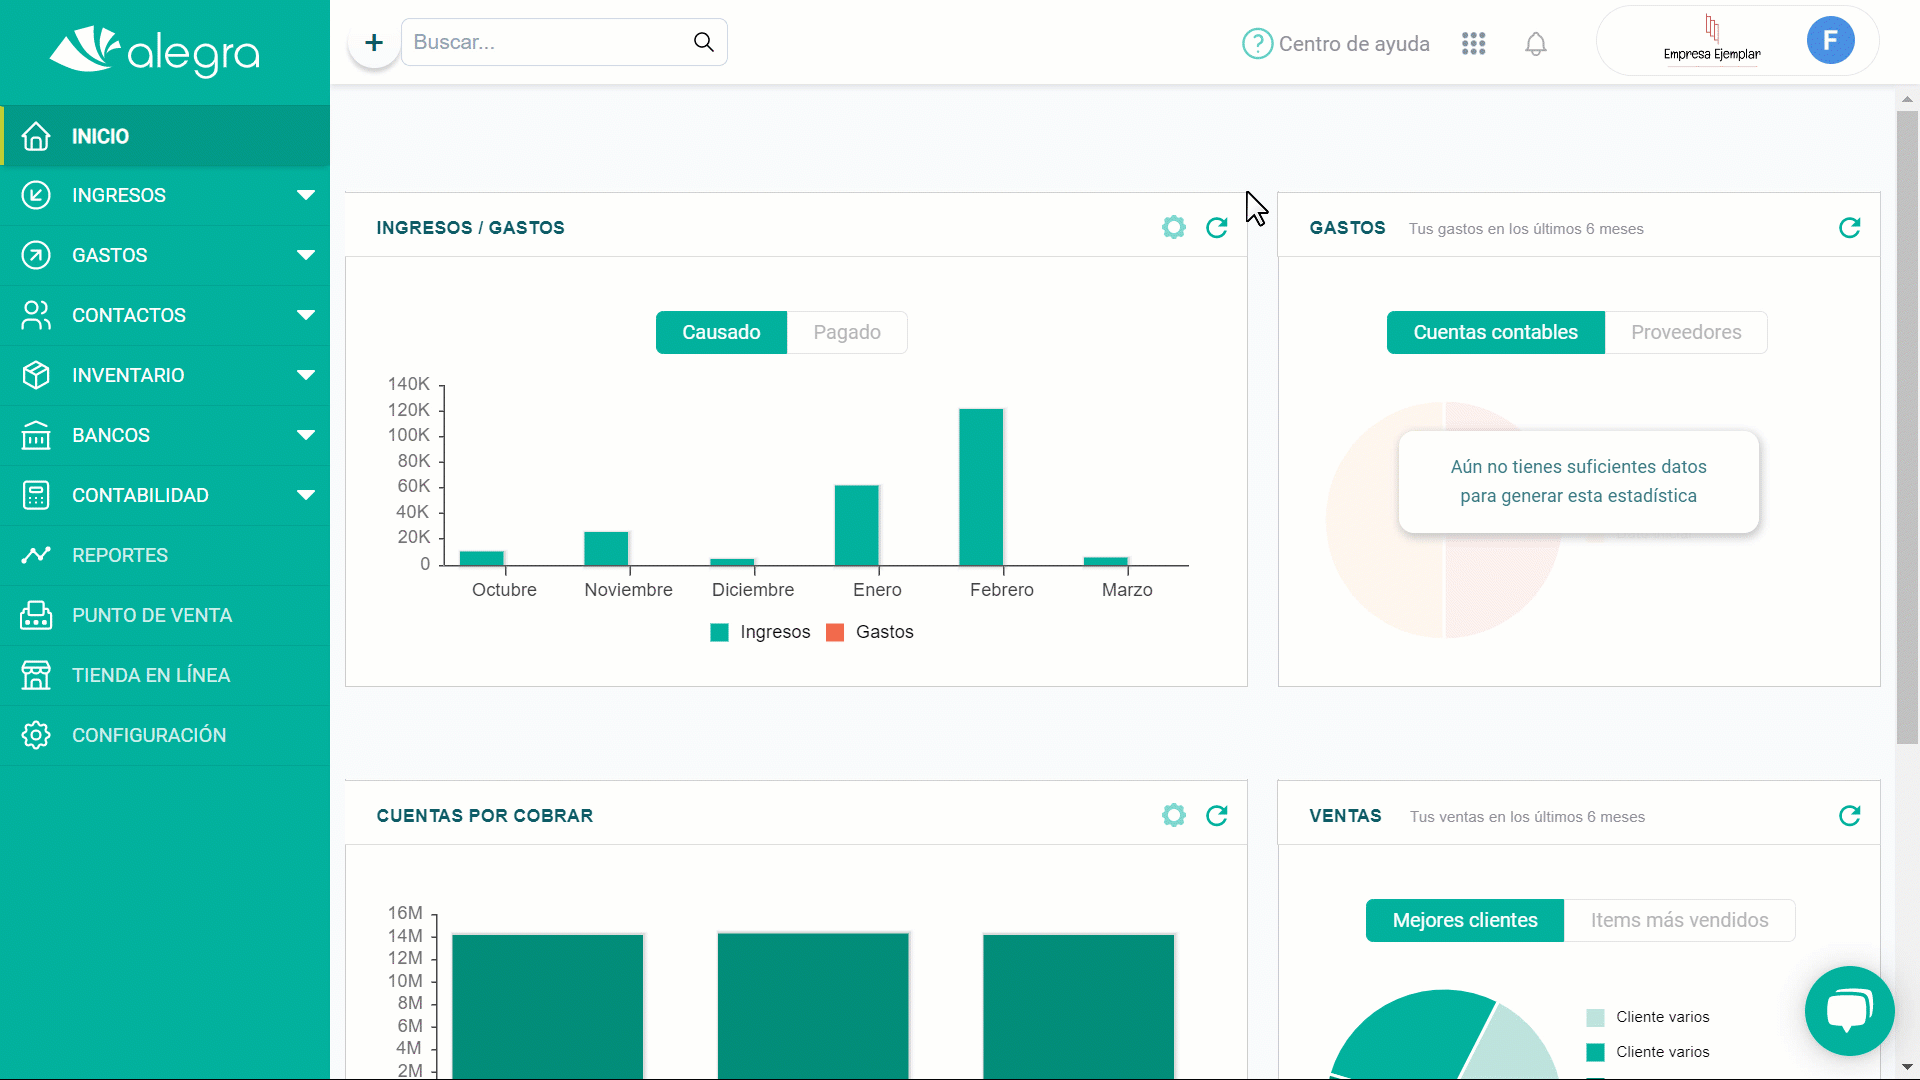This screenshot has width=1920, height=1080.
Task: Open Cuentas por cobrar settings gear
Action: click(1174, 815)
